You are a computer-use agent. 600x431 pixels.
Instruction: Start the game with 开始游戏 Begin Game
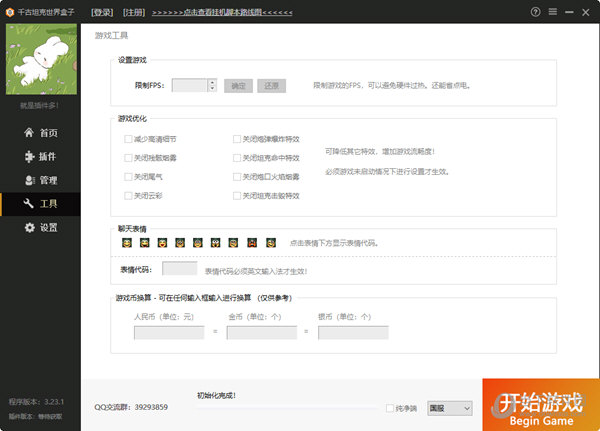[541, 405]
